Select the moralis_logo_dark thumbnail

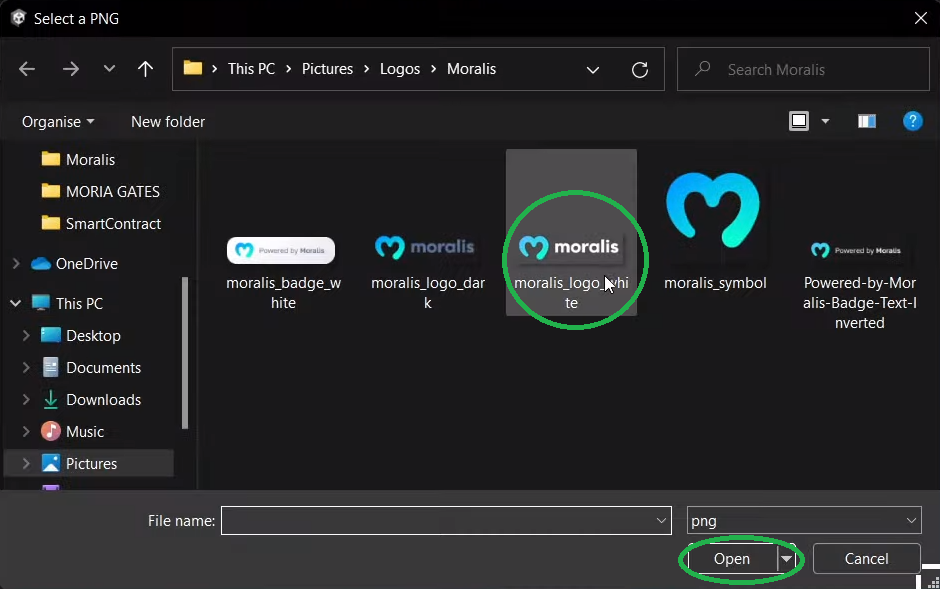click(x=424, y=247)
